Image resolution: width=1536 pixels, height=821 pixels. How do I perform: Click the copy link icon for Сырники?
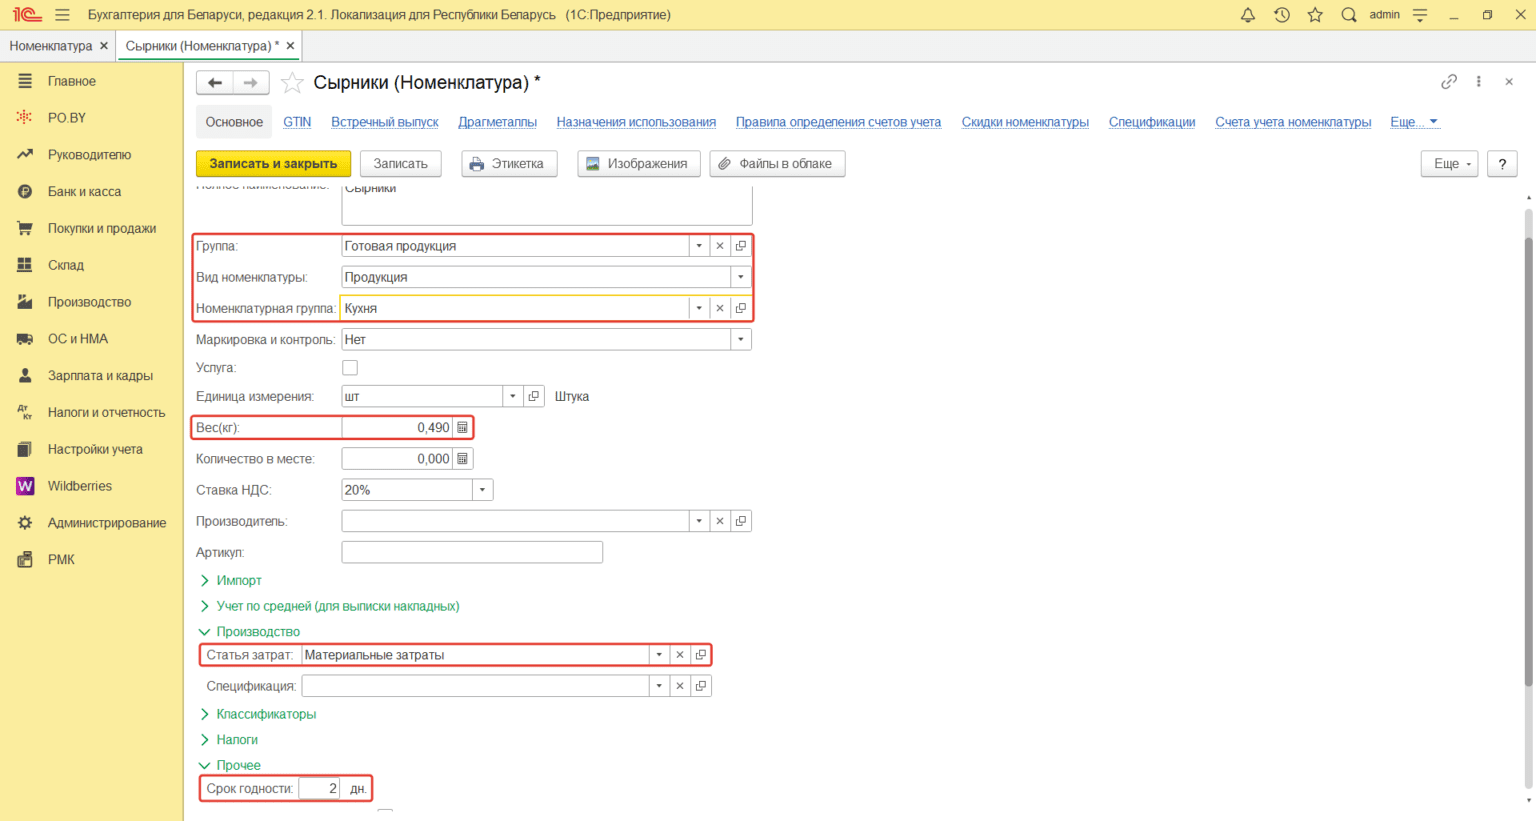click(1448, 82)
